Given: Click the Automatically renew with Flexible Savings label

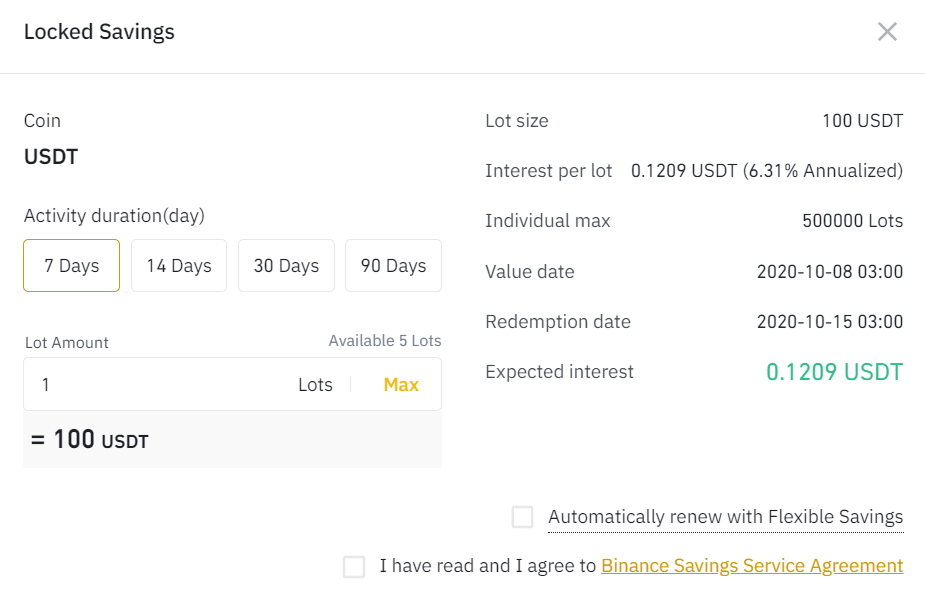Looking at the screenshot, I should tap(725, 517).
